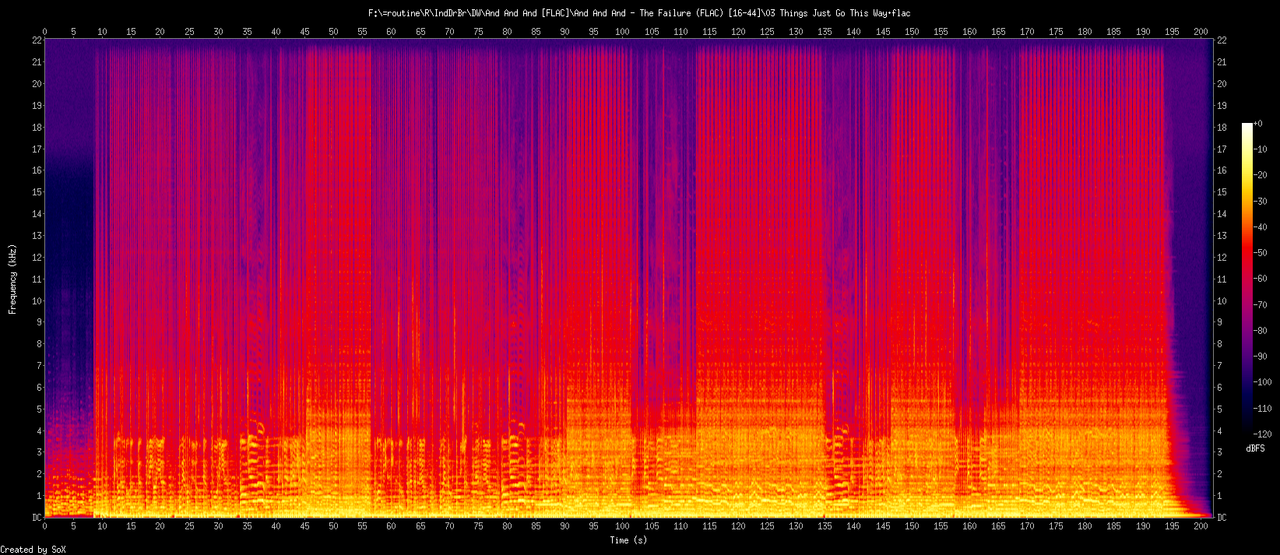Click the "-10" value on dBFS legend
Viewport: 1280px width, 555px height.
coord(1262,148)
